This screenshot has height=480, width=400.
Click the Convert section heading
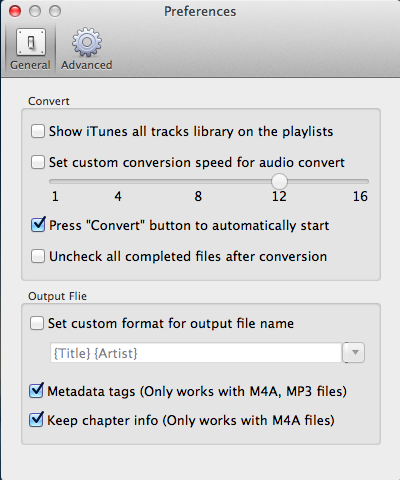pos(49,101)
